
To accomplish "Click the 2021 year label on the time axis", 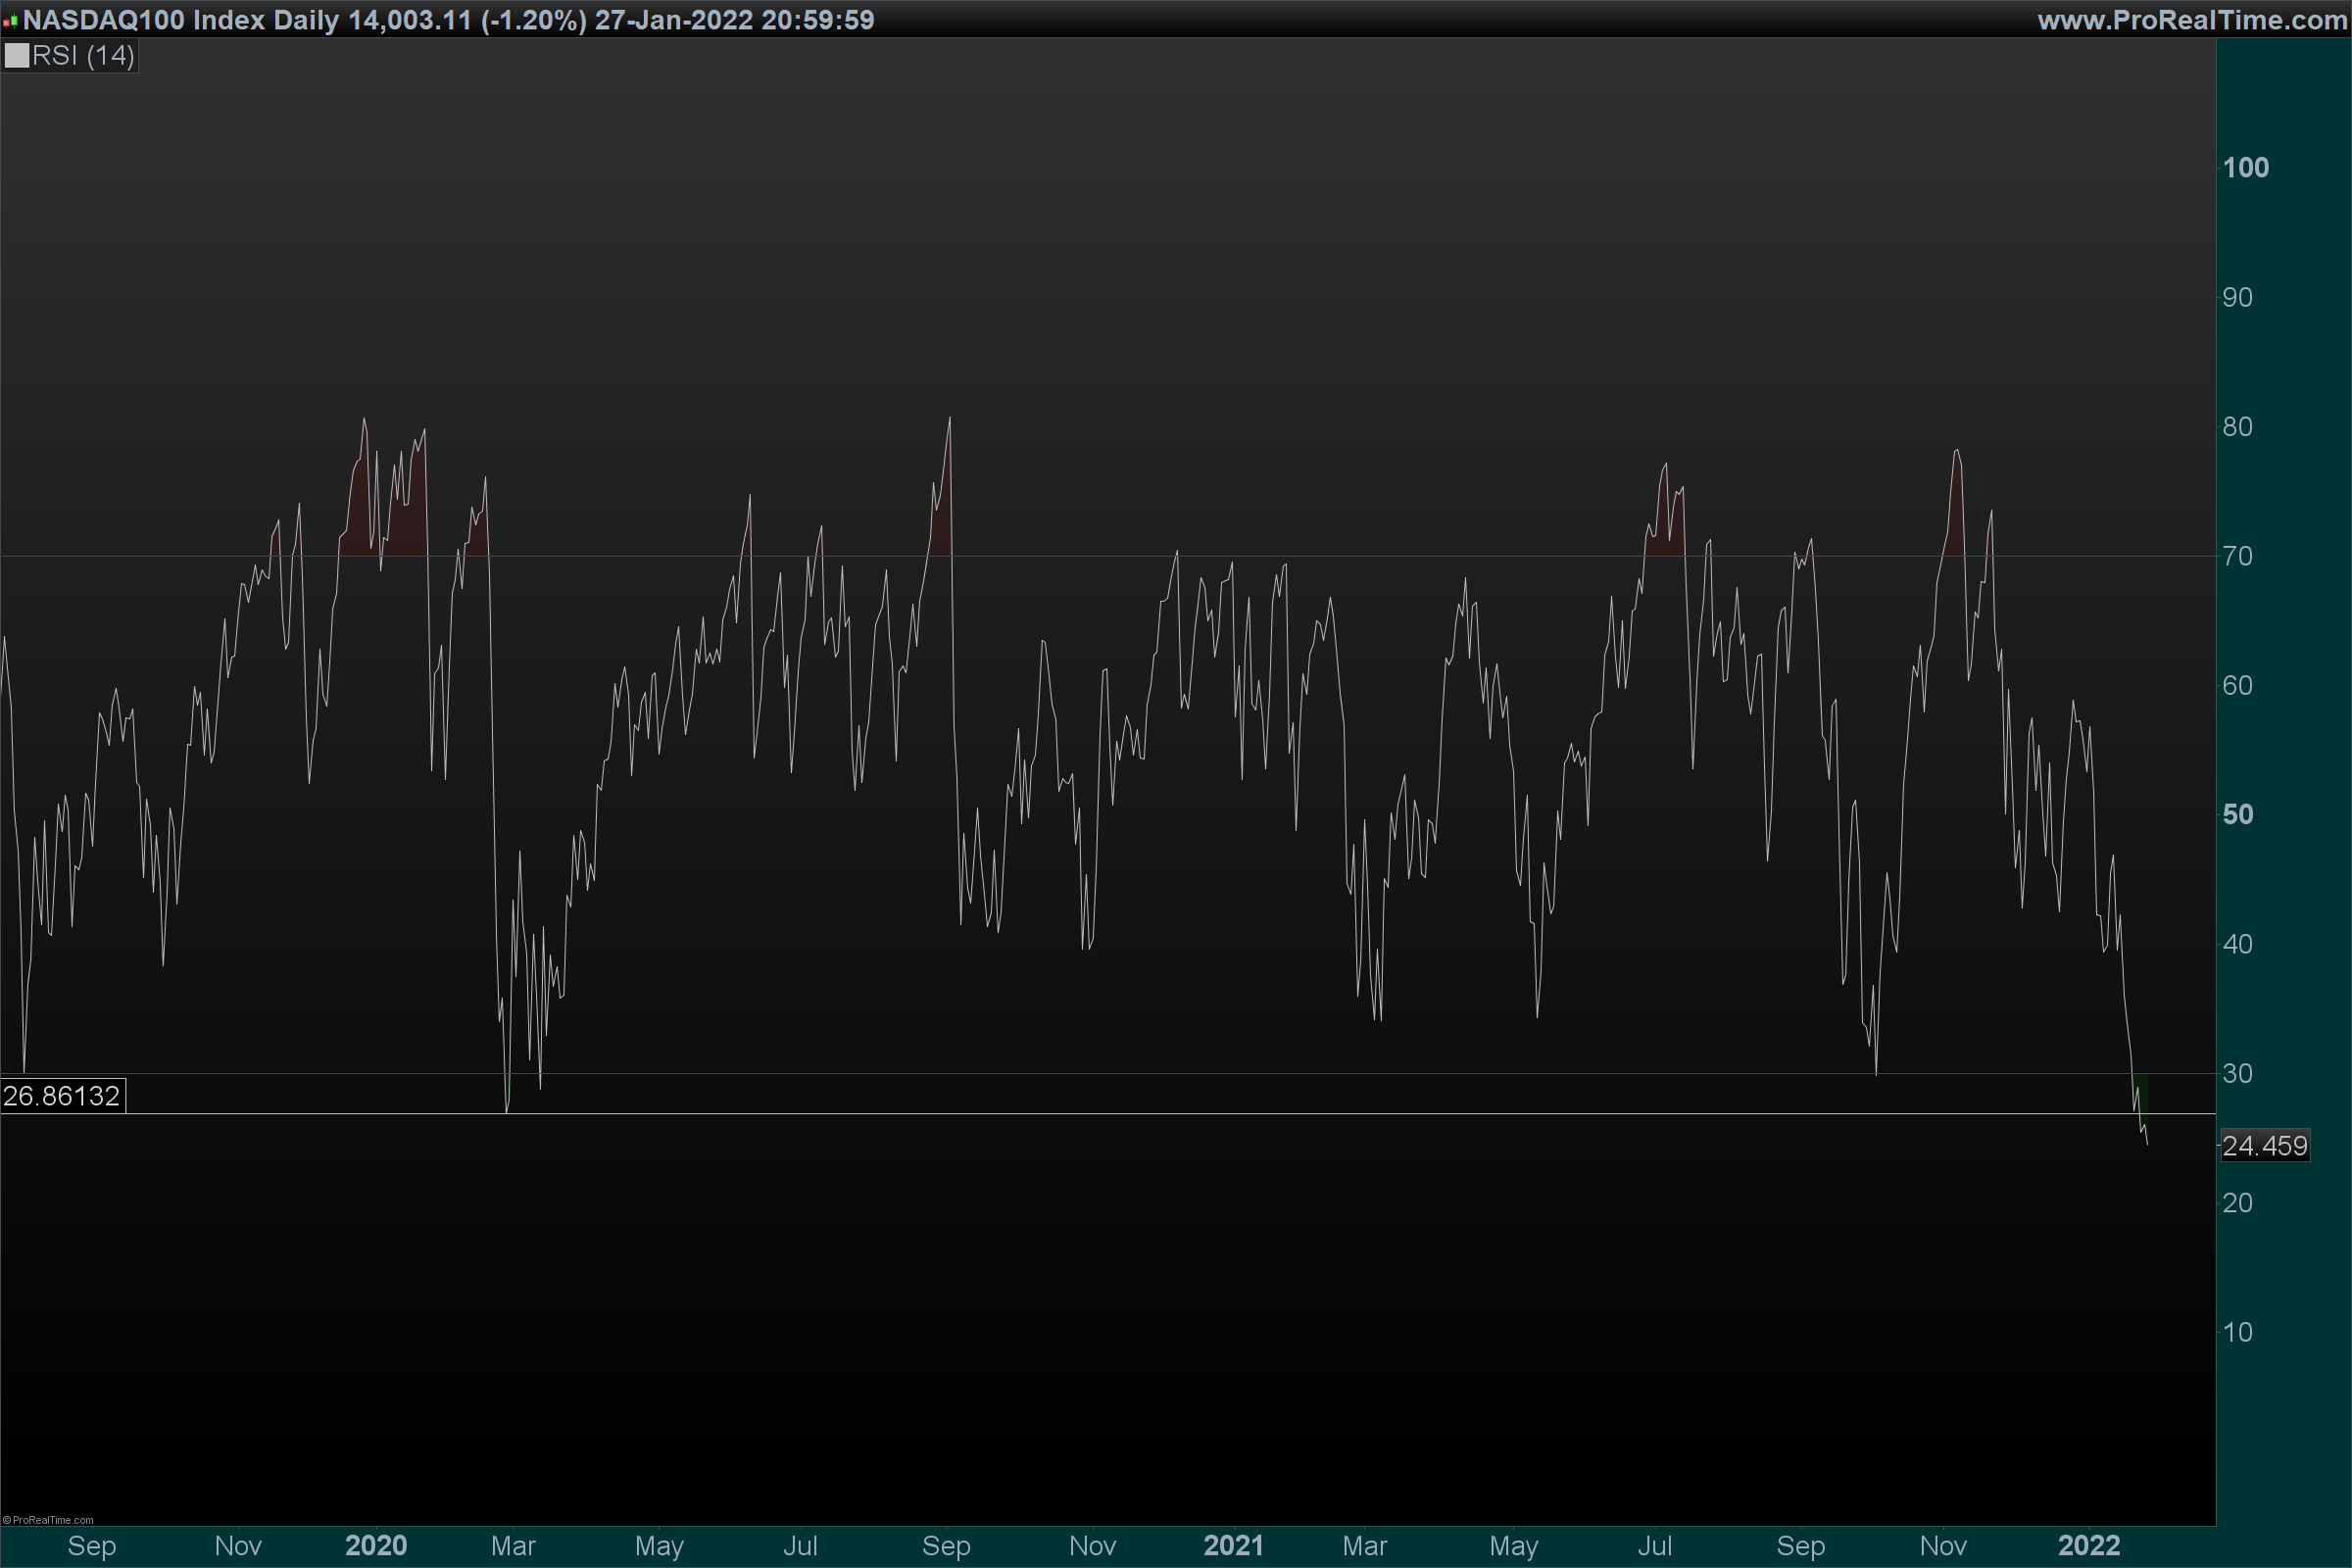I will click(x=1233, y=1546).
